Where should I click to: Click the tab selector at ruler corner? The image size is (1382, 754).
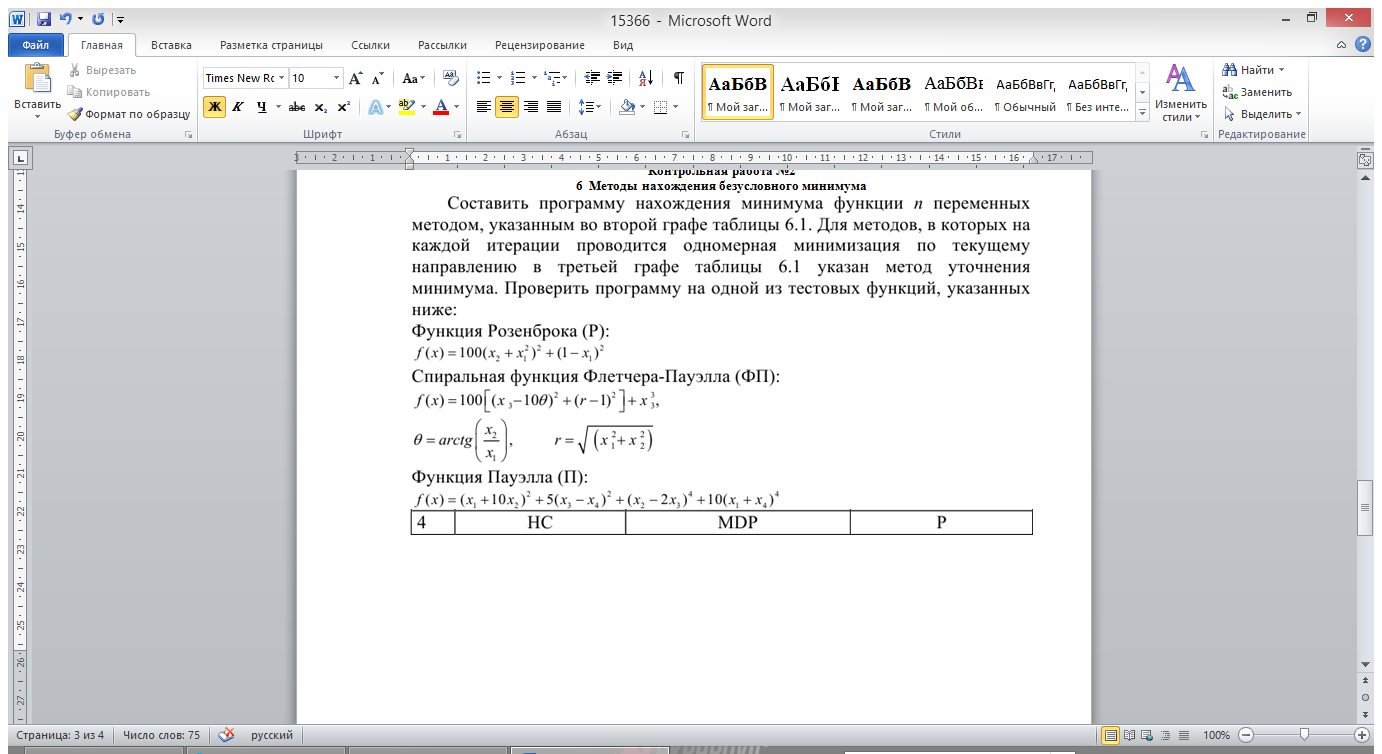[21, 157]
